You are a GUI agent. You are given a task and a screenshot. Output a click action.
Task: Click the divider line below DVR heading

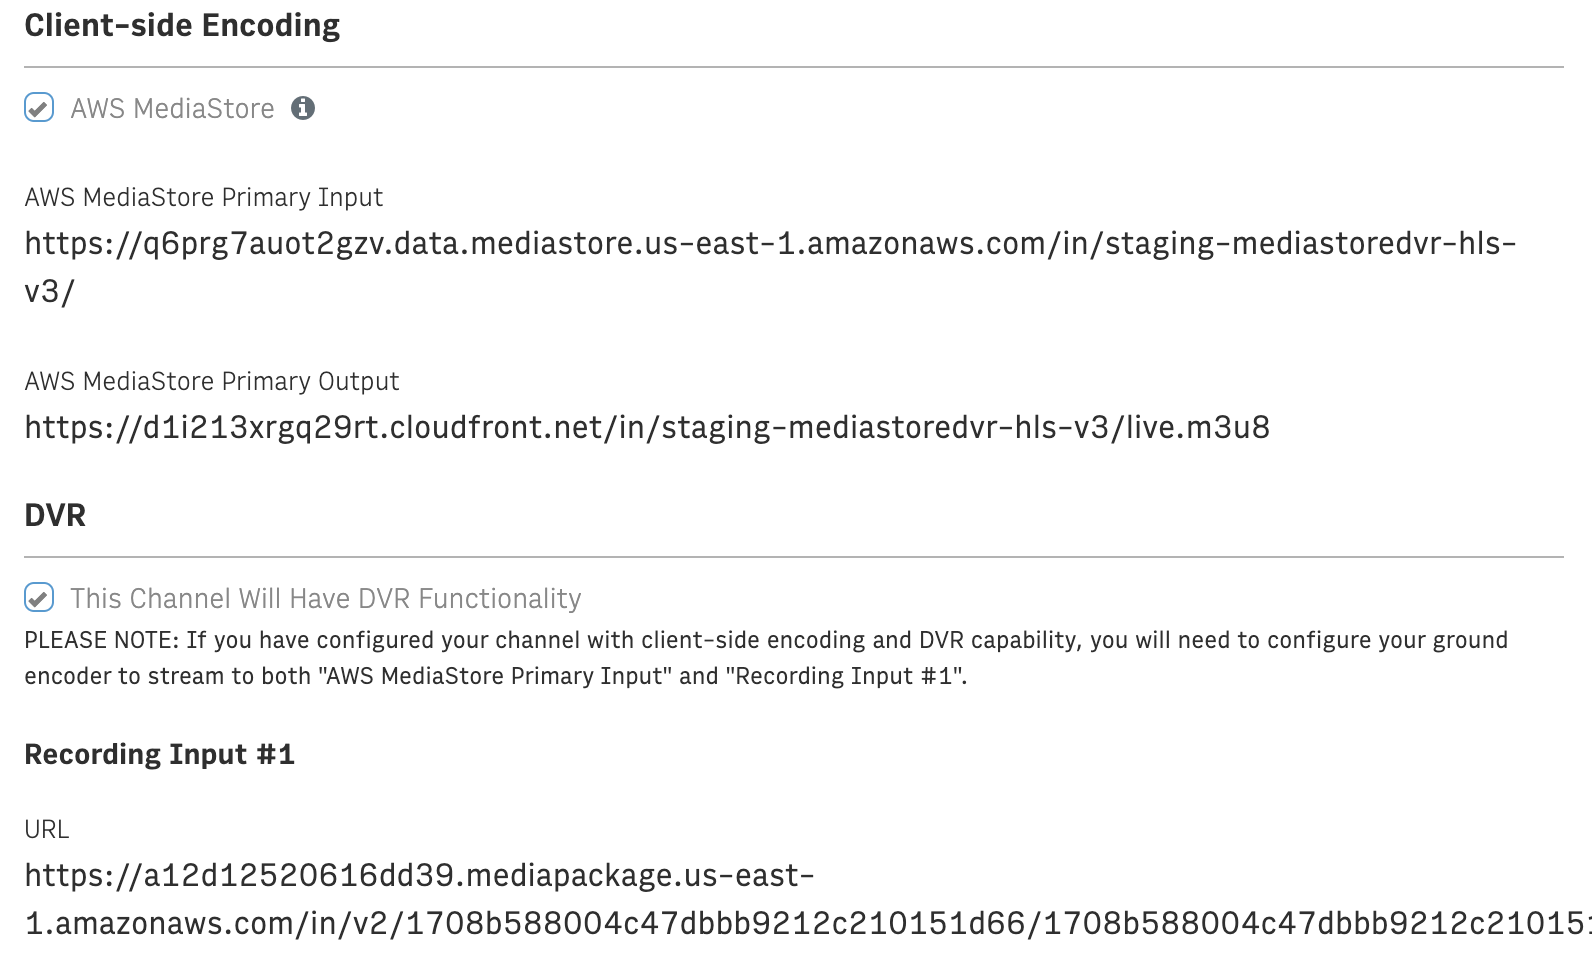point(794,557)
